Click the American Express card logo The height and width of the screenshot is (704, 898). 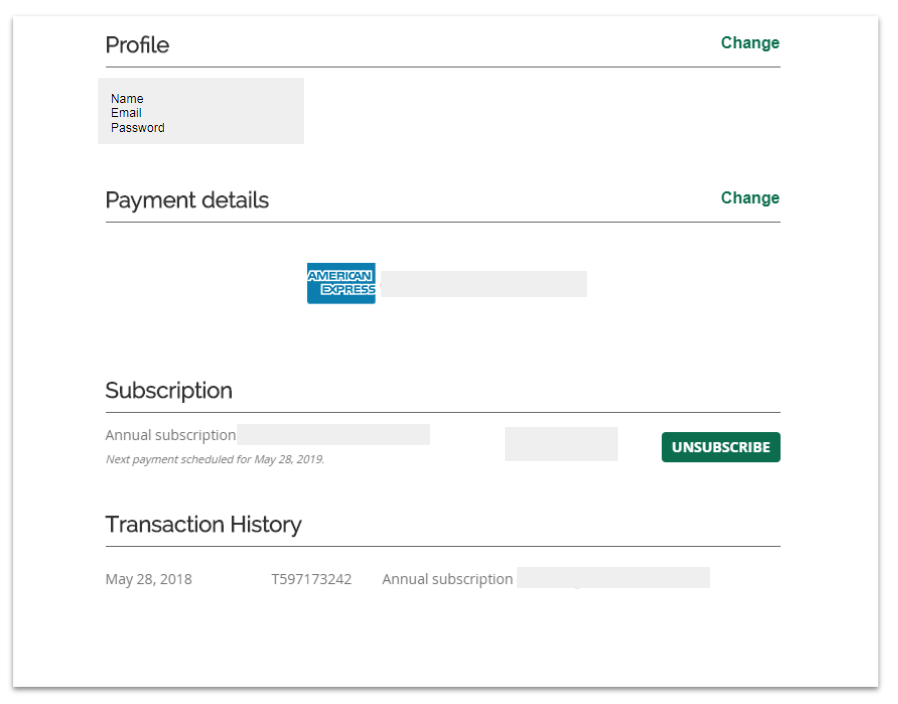(341, 283)
